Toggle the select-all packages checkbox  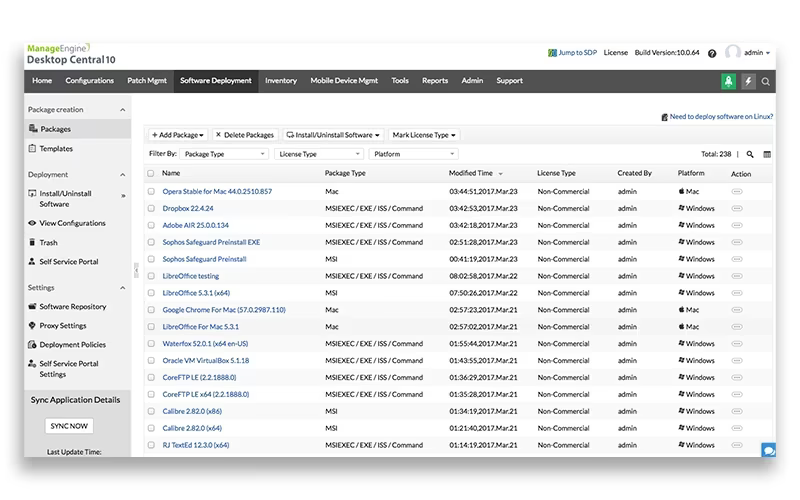click(151, 173)
